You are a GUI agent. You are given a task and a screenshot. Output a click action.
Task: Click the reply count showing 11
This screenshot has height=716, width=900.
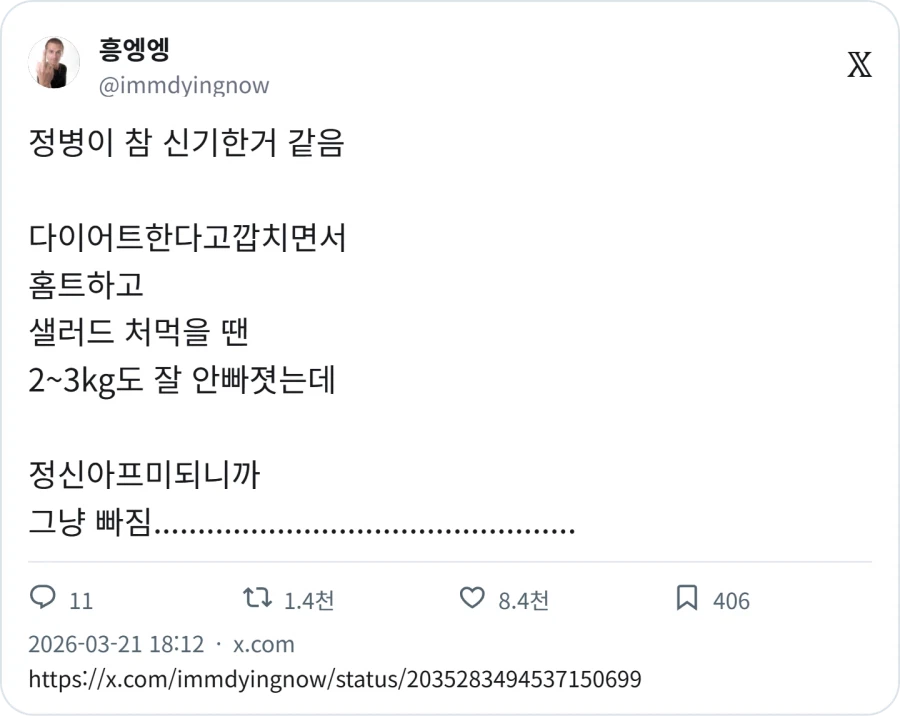click(79, 601)
